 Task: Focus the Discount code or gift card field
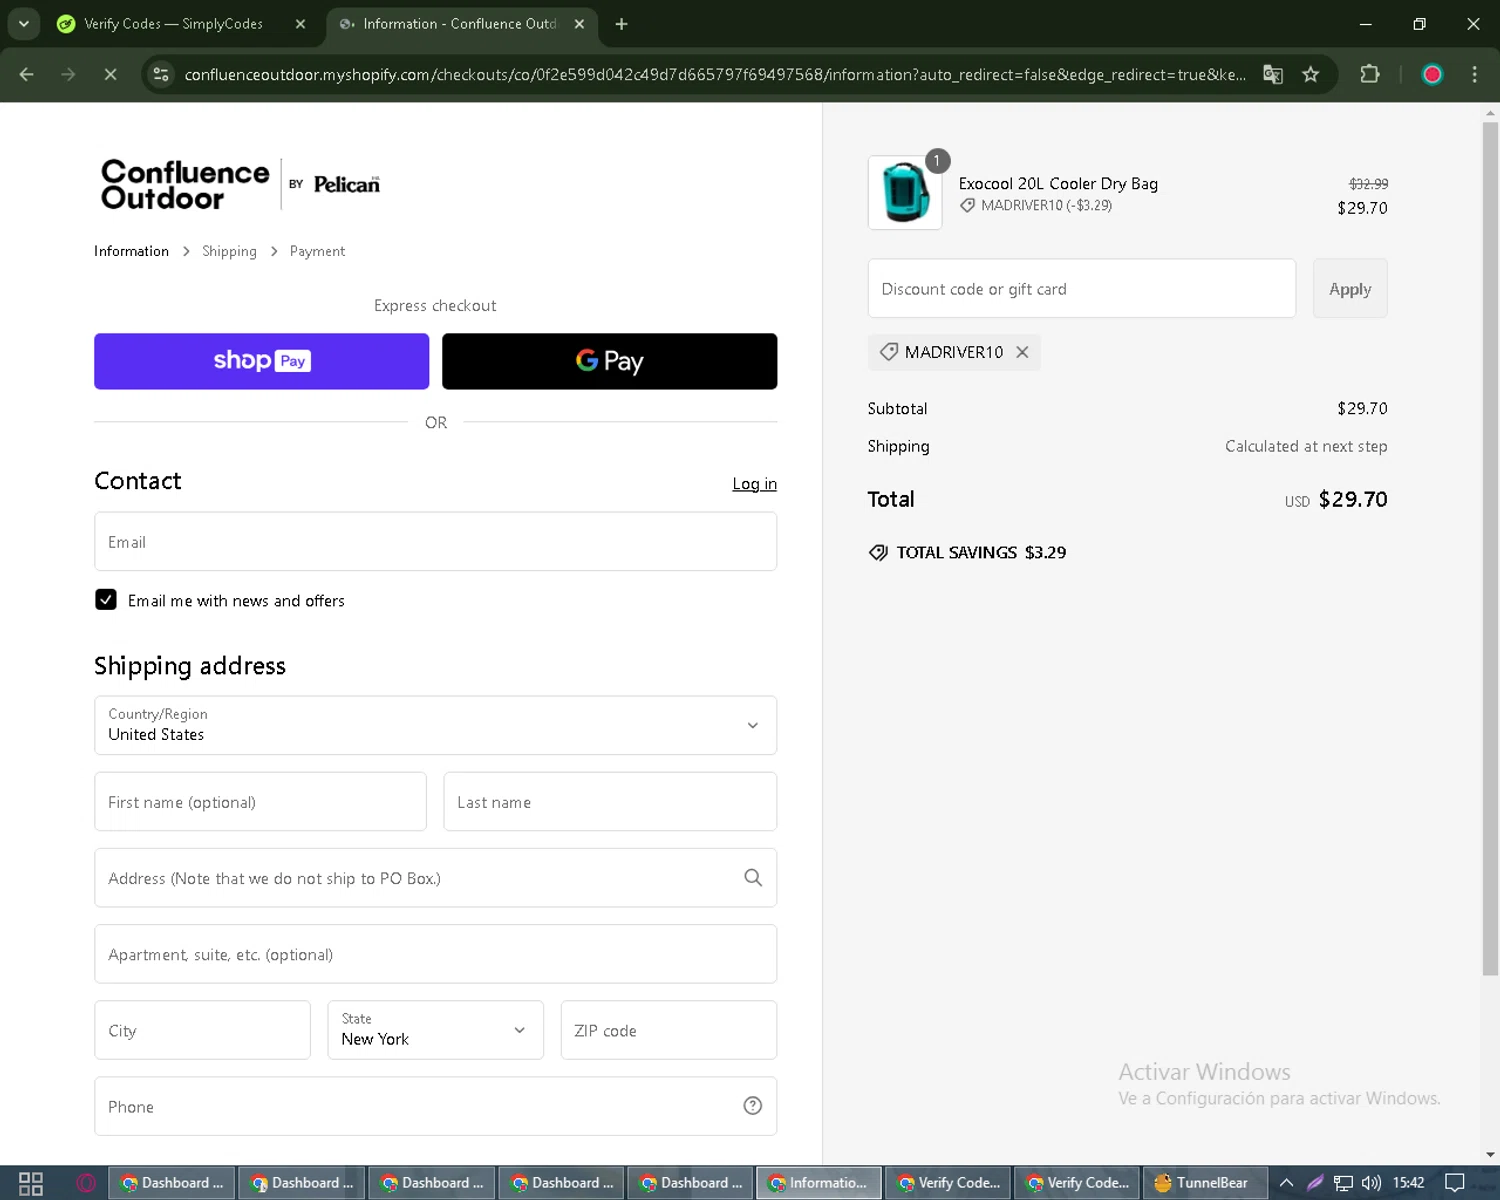(1082, 289)
